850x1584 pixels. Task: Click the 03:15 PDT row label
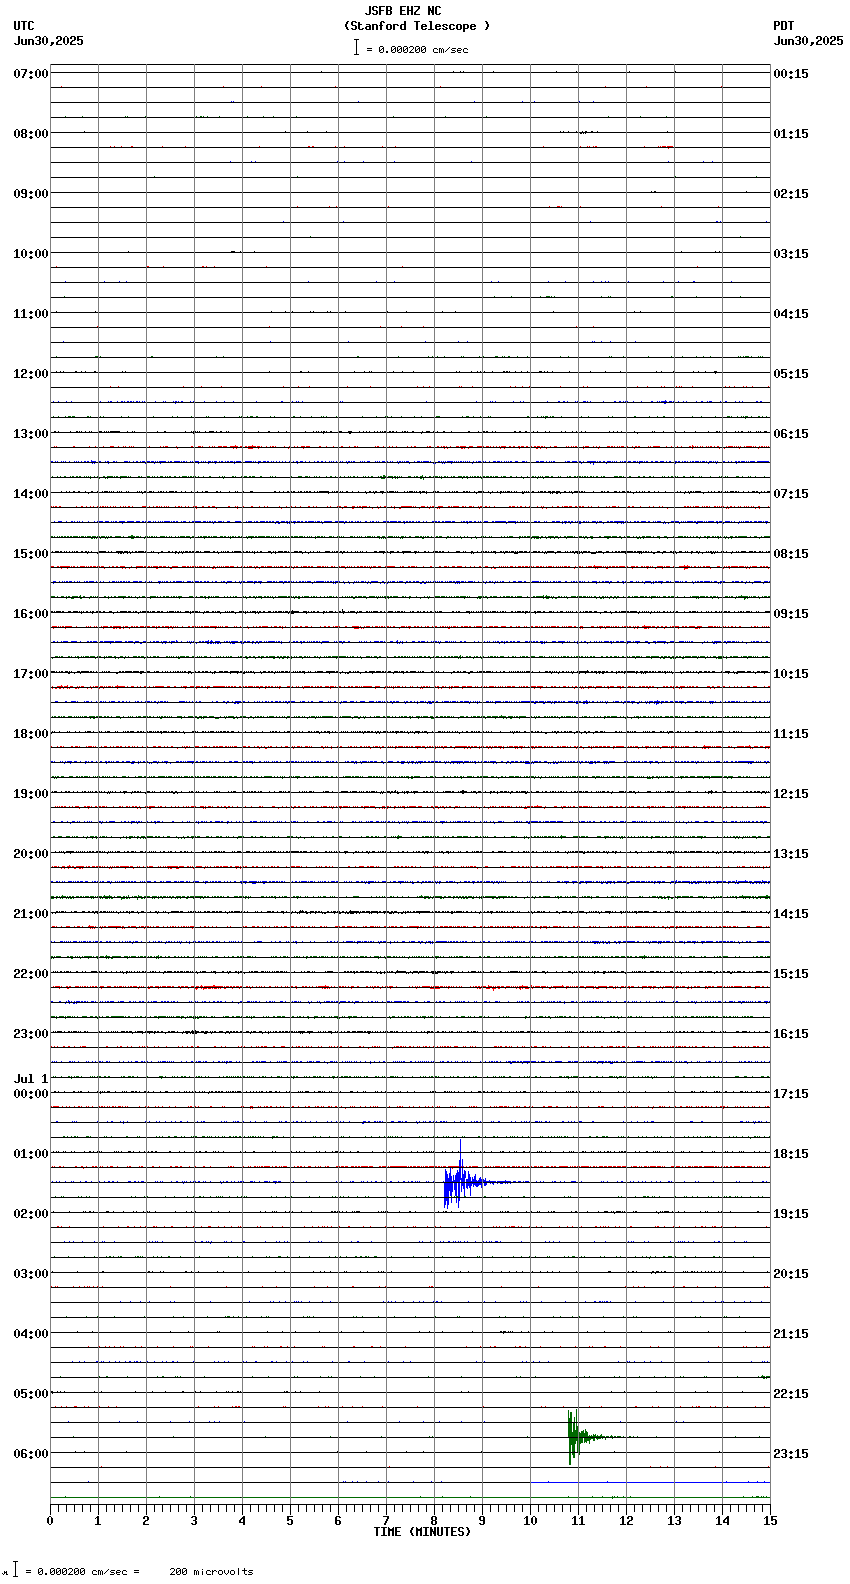[791, 254]
